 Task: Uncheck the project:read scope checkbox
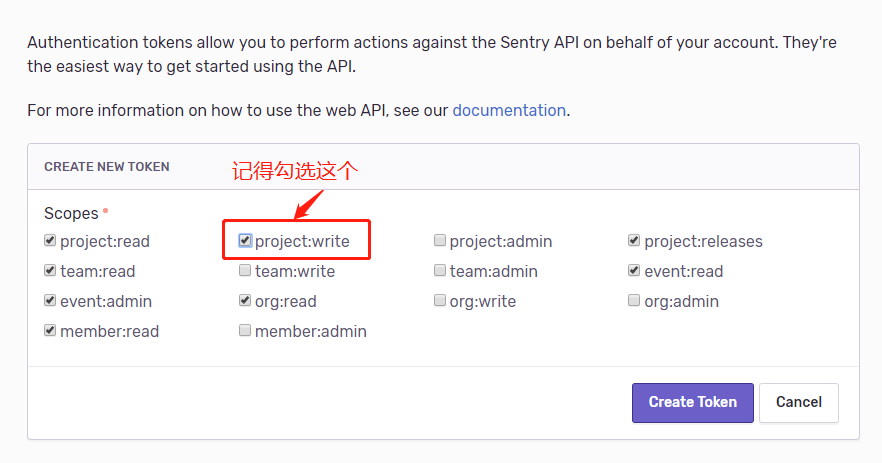pos(50,241)
